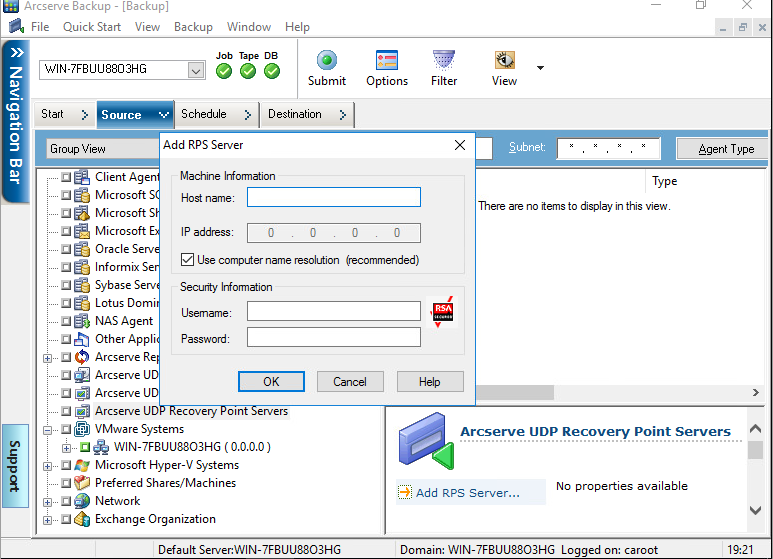The height and width of the screenshot is (559, 773).
Task: Click the Submit toolbar icon
Action: [x=326, y=60]
